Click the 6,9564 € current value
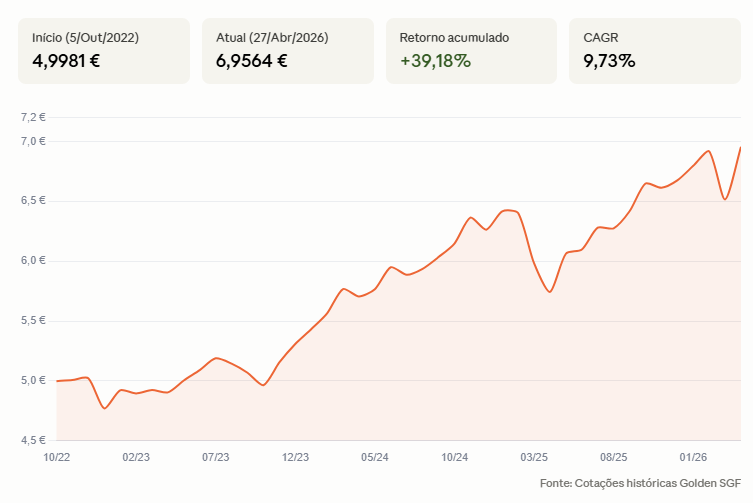 tap(252, 61)
